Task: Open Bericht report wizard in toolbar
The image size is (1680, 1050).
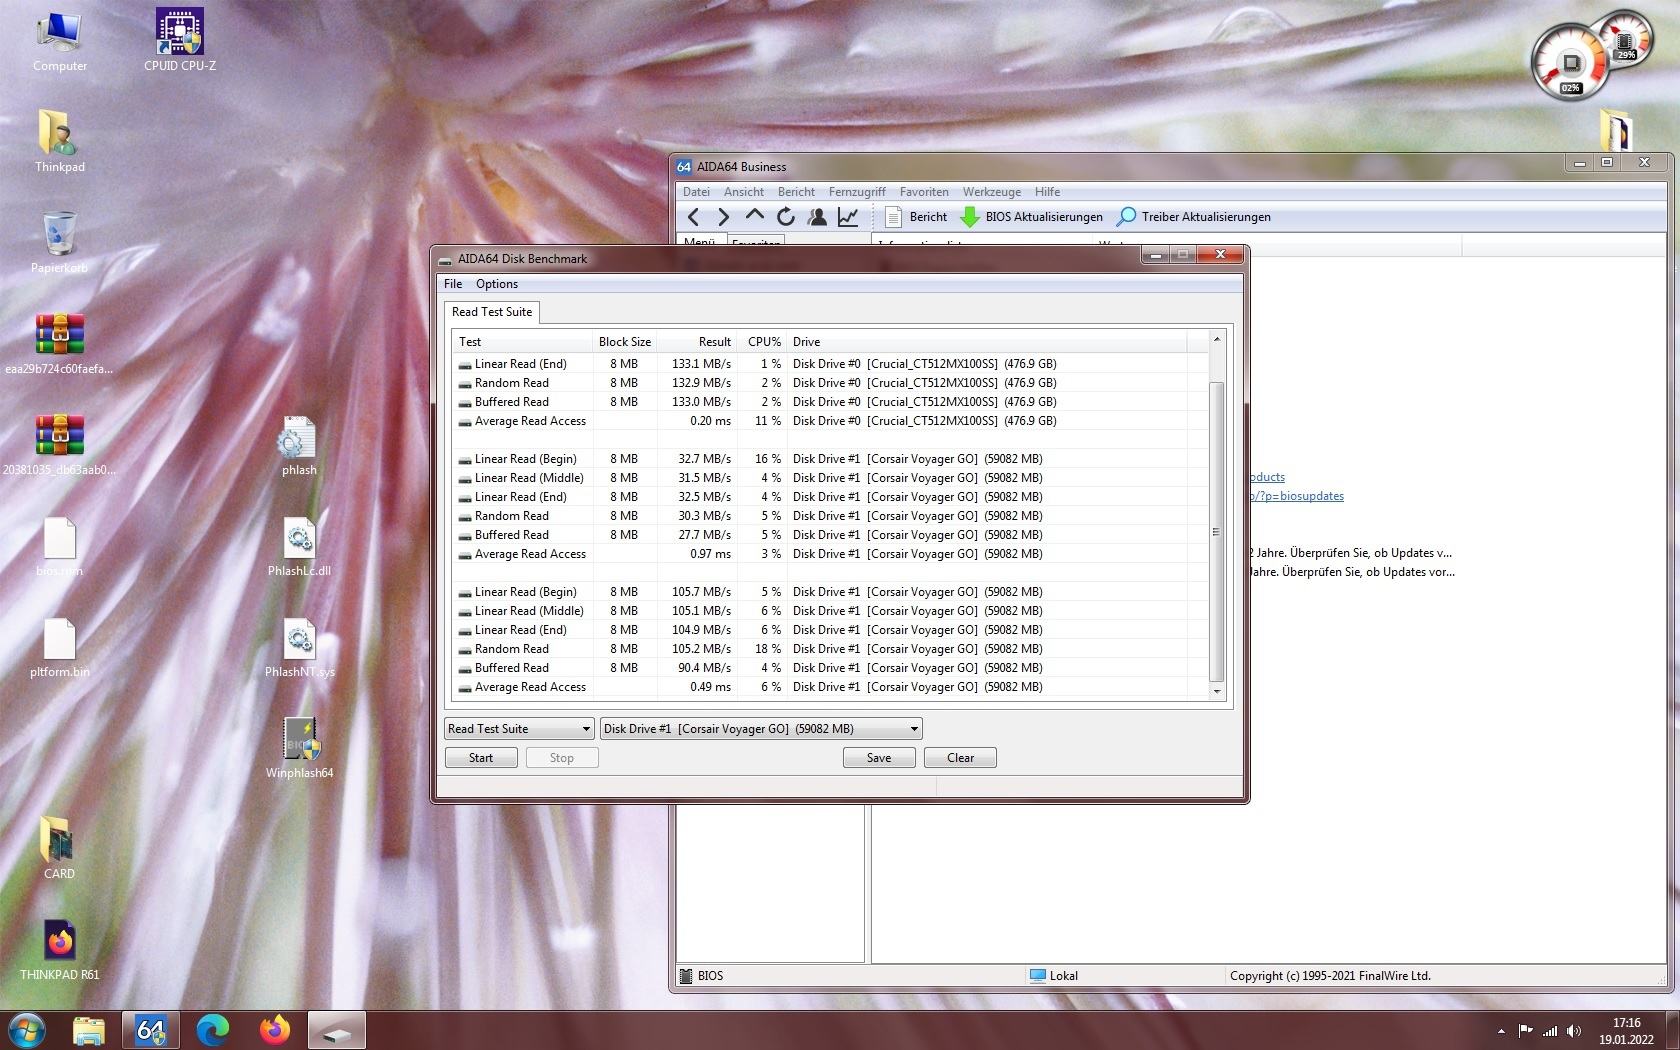Action: [x=915, y=217]
